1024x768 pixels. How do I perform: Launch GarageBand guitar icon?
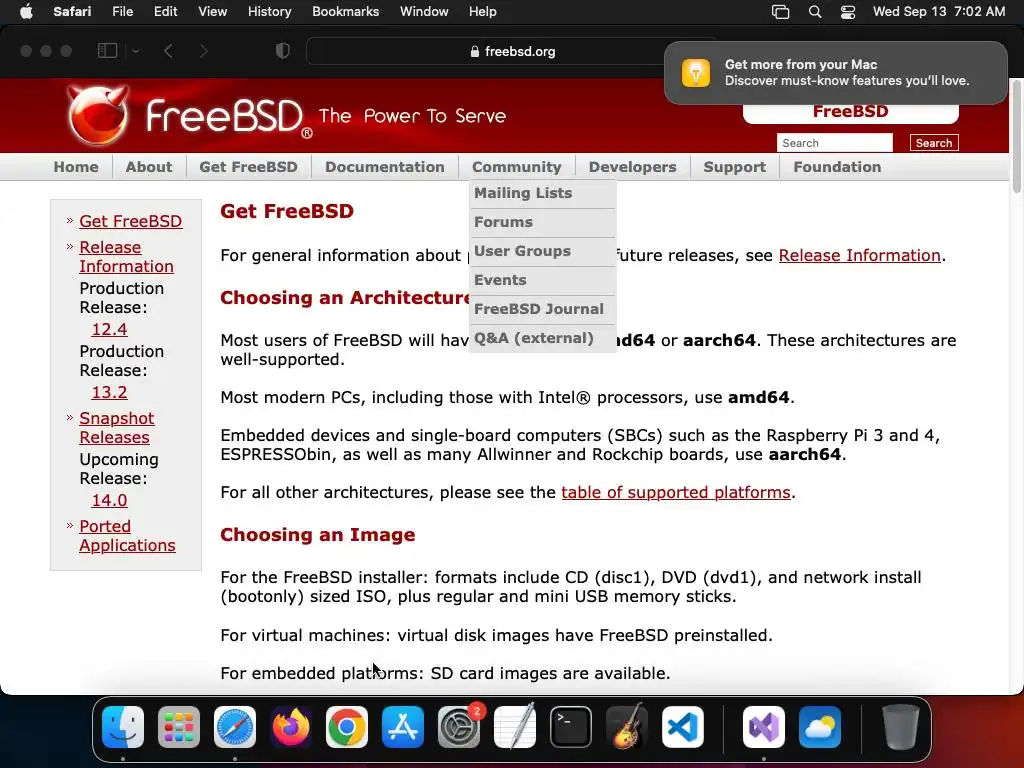[627, 727]
